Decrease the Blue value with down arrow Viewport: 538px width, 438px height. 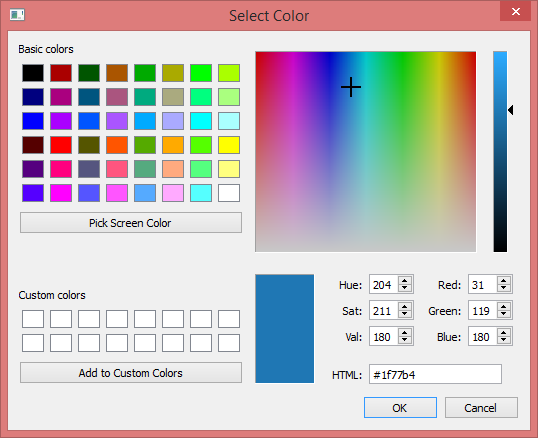click(x=504, y=340)
